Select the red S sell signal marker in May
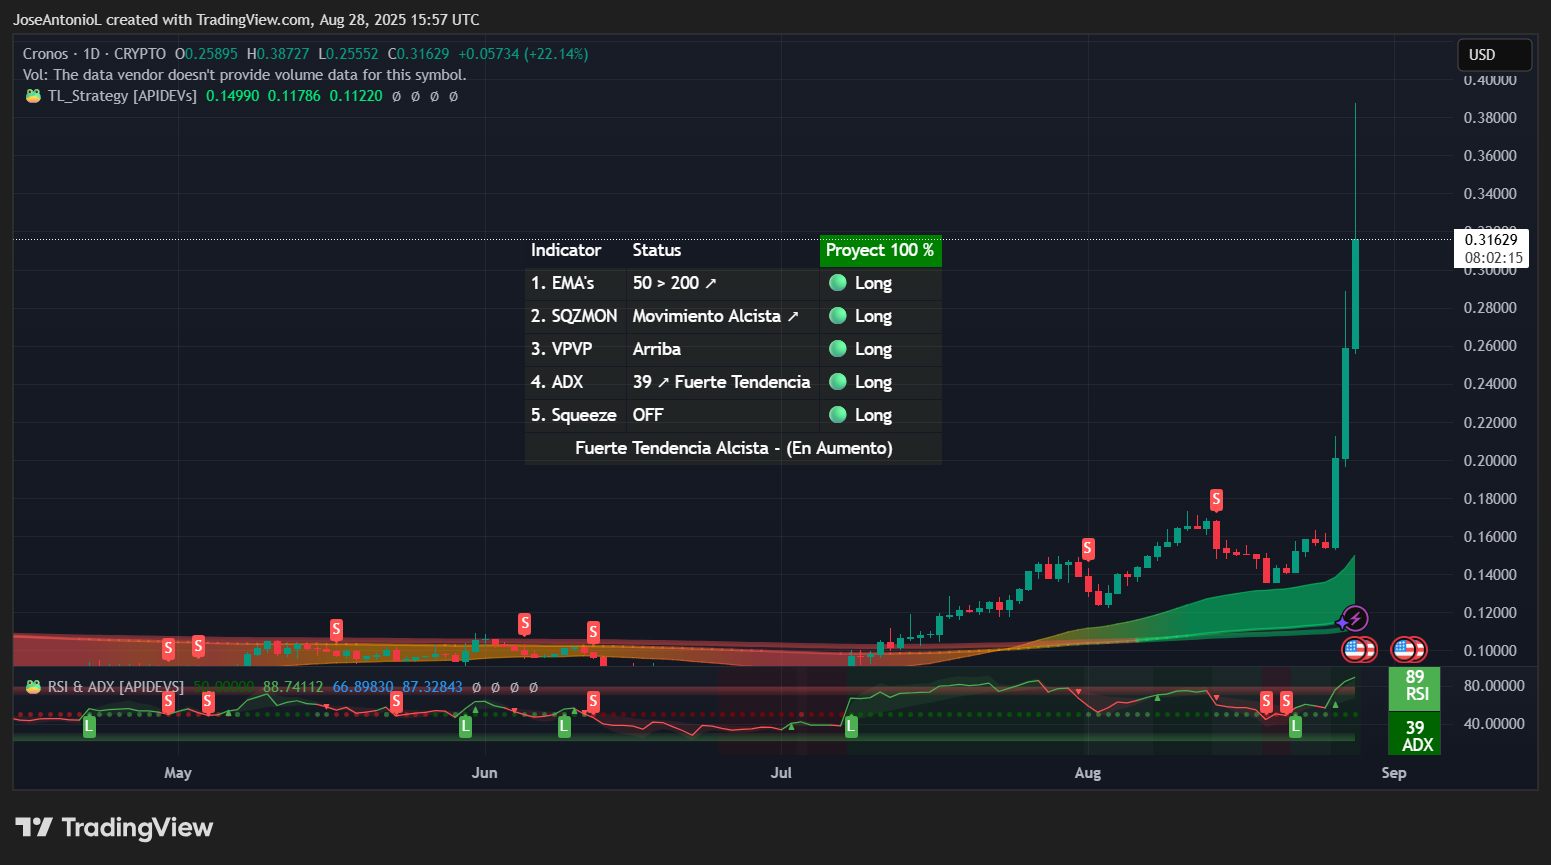Viewport: 1551px width, 865px height. [x=168, y=647]
